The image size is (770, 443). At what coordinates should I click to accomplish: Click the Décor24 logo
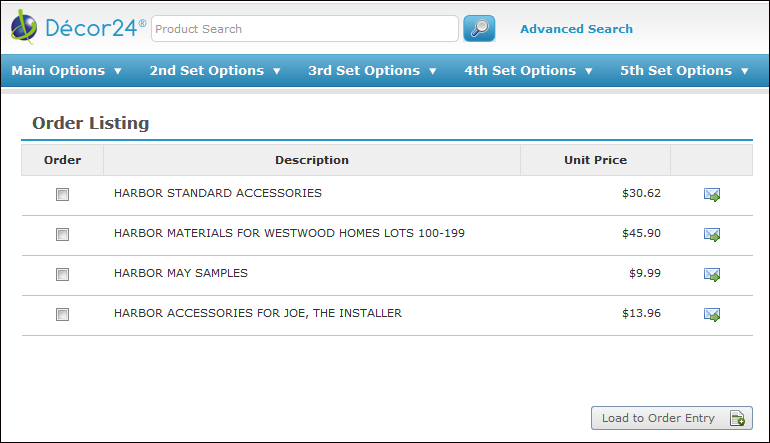point(78,29)
